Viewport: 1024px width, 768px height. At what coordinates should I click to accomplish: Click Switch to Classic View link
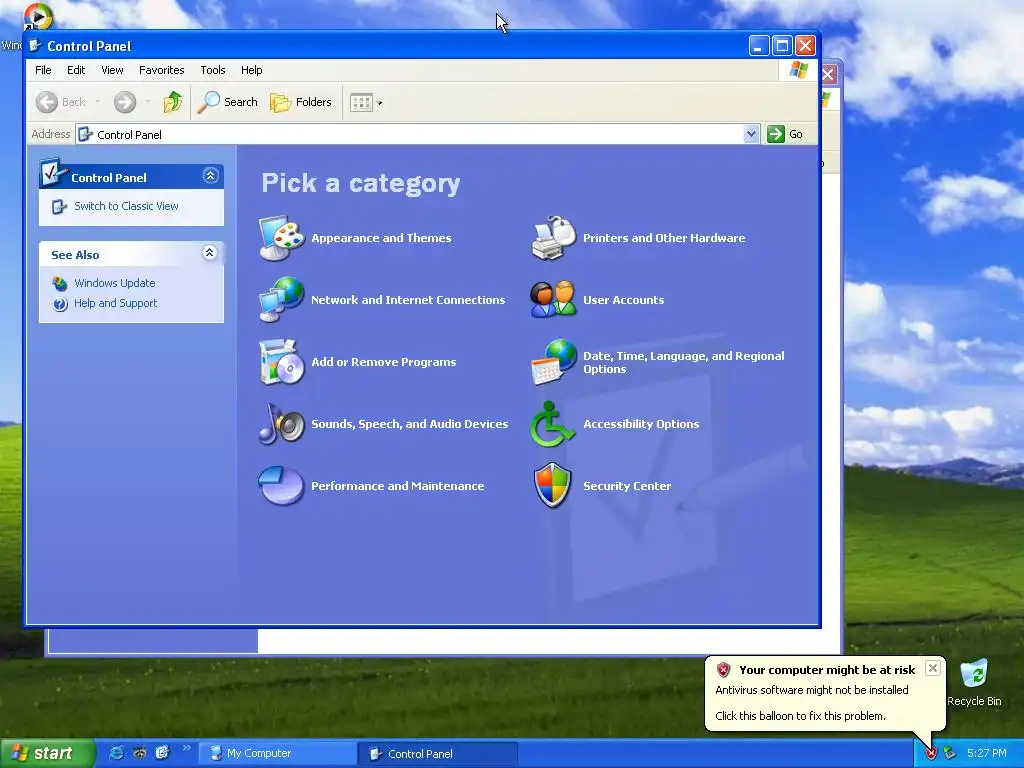[x=126, y=206]
